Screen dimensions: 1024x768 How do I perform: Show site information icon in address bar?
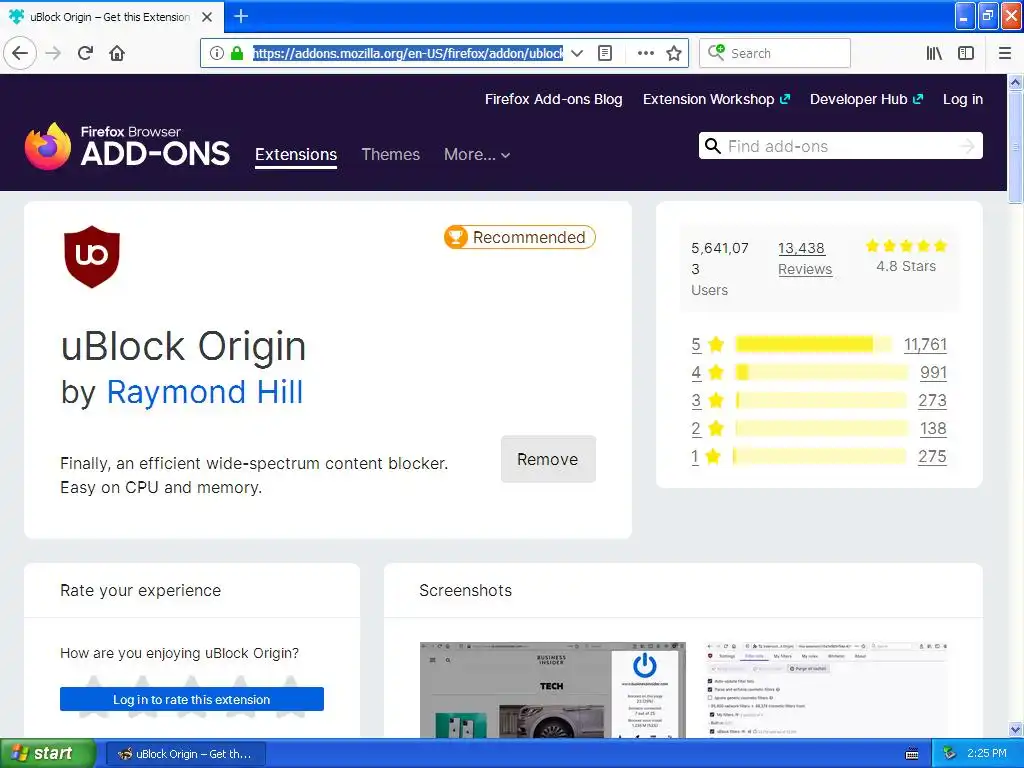click(x=217, y=53)
